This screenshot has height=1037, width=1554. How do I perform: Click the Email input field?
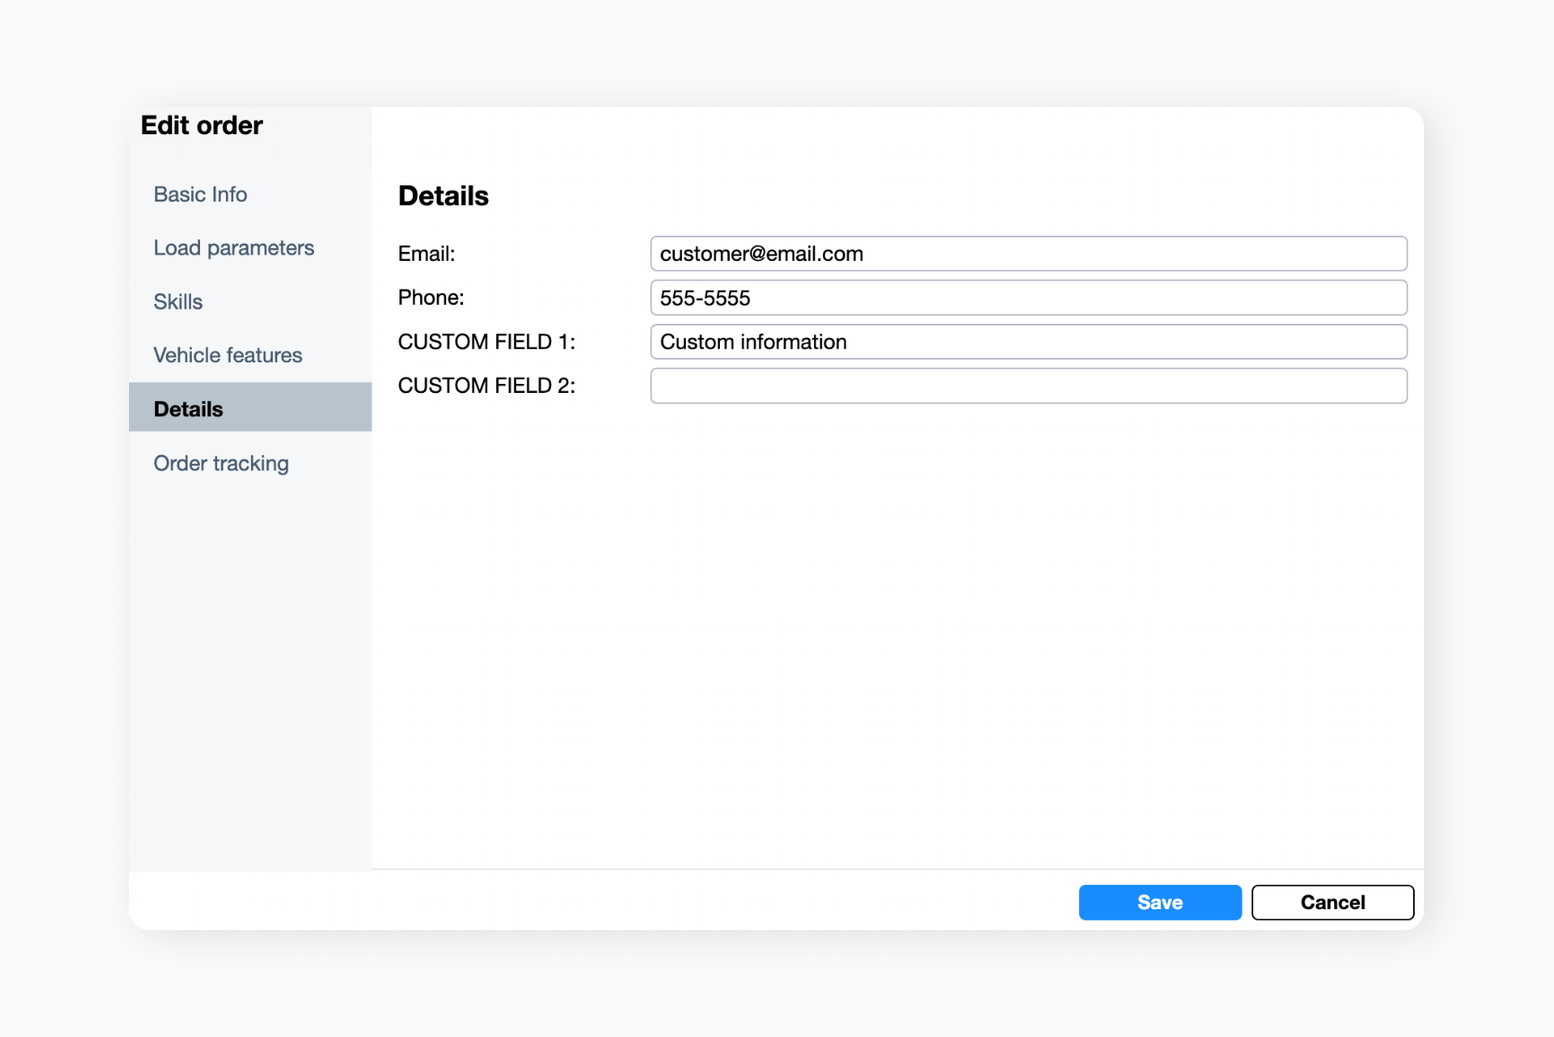tap(1028, 254)
